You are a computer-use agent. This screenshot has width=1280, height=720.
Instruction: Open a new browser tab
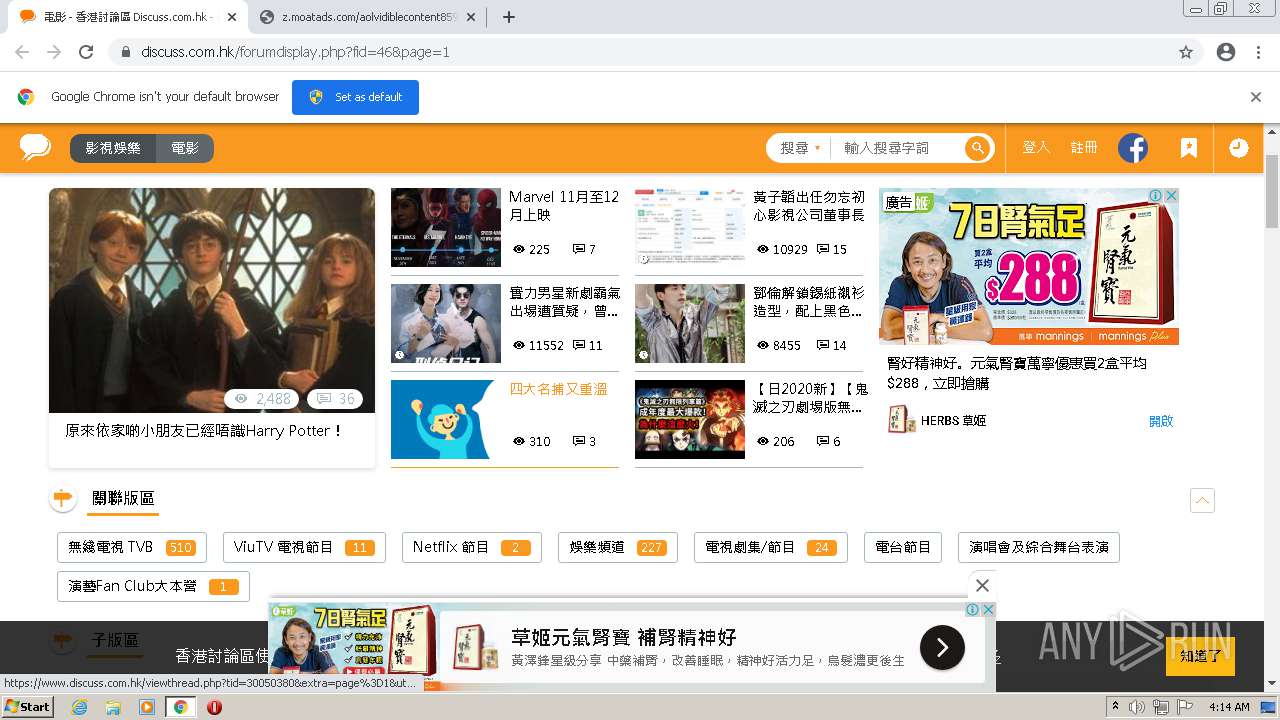(508, 17)
